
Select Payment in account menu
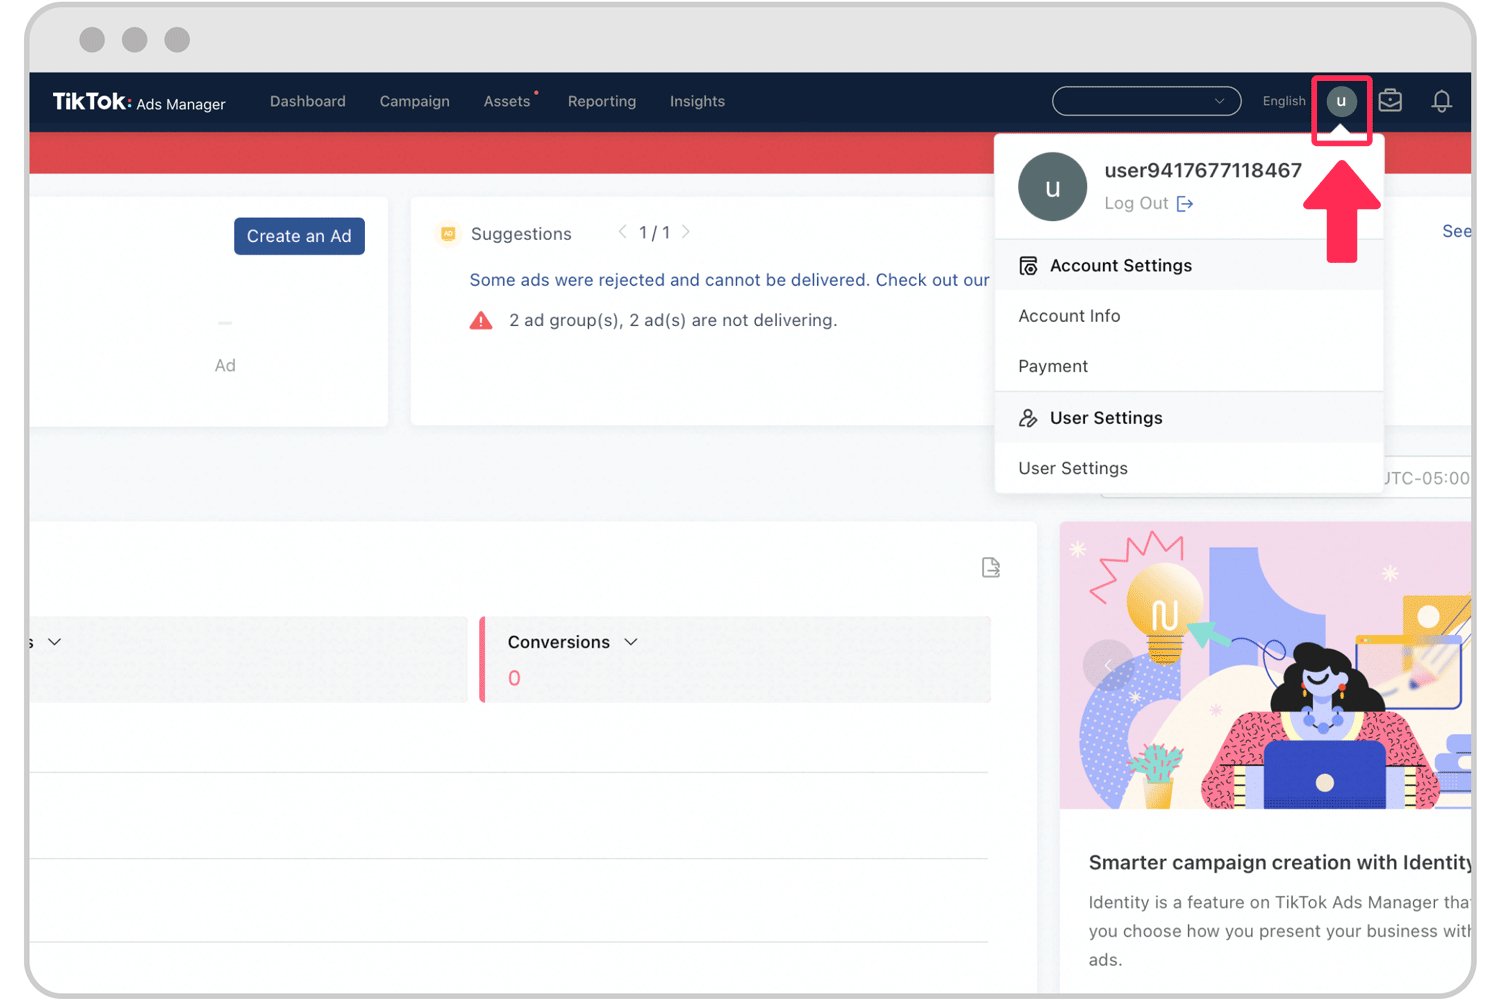pyautogui.click(x=1053, y=366)
